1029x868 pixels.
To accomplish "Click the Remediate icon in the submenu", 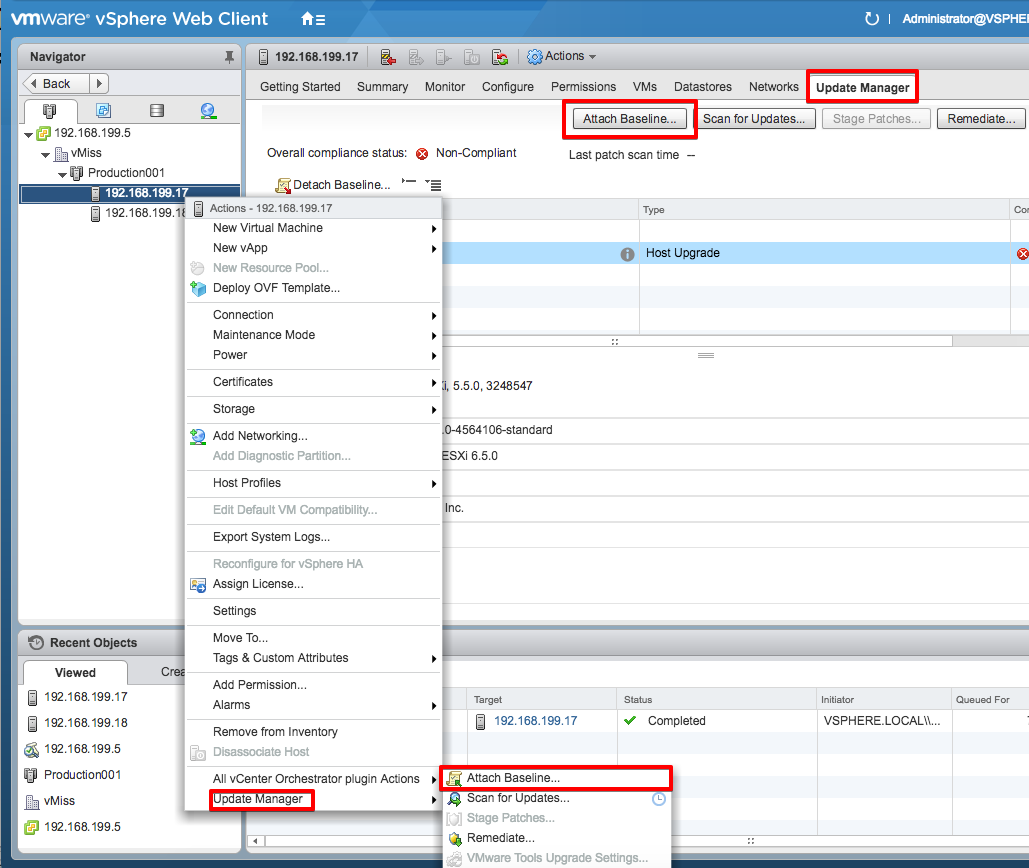I will click(455, 838).
